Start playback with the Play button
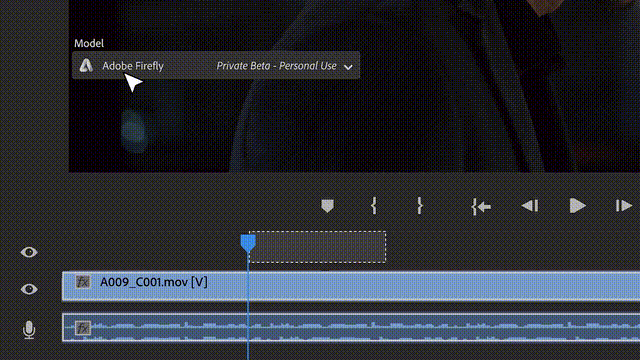640x360 pixels. click(x=577, y=206)
